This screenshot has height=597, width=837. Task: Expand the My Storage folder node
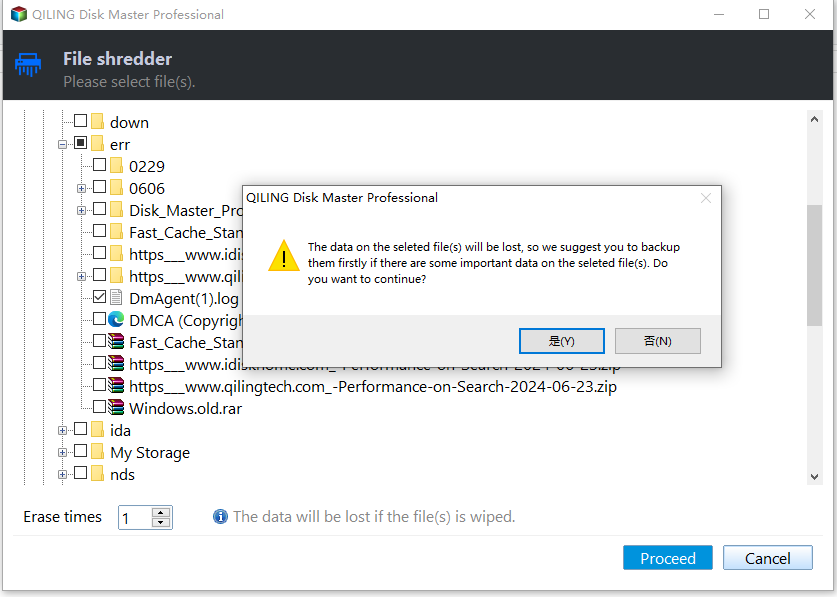[62, 452]
